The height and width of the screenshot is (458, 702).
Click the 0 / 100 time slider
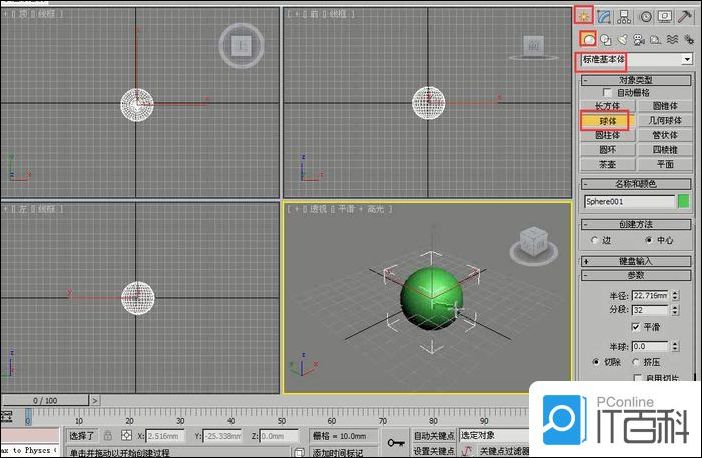(x=45, y=400)
